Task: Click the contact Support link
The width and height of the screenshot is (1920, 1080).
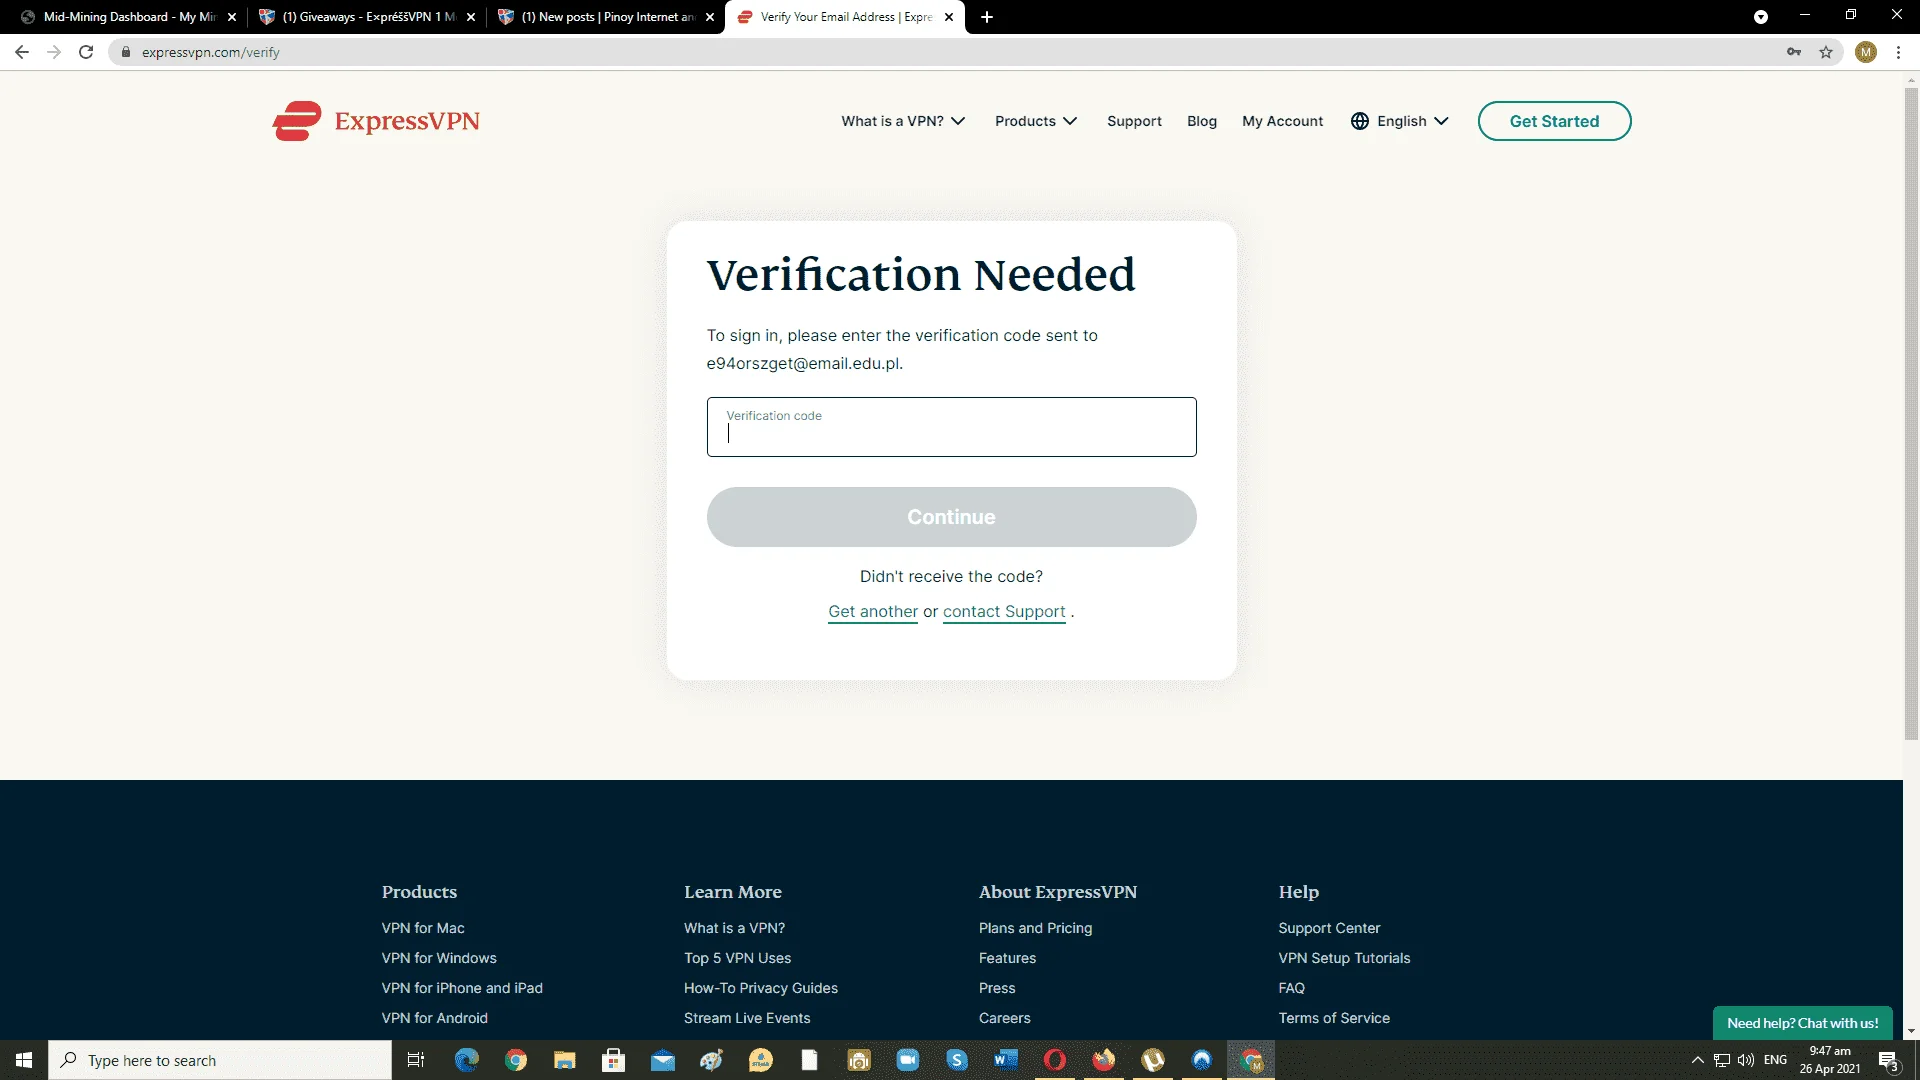Action: 1004,612
